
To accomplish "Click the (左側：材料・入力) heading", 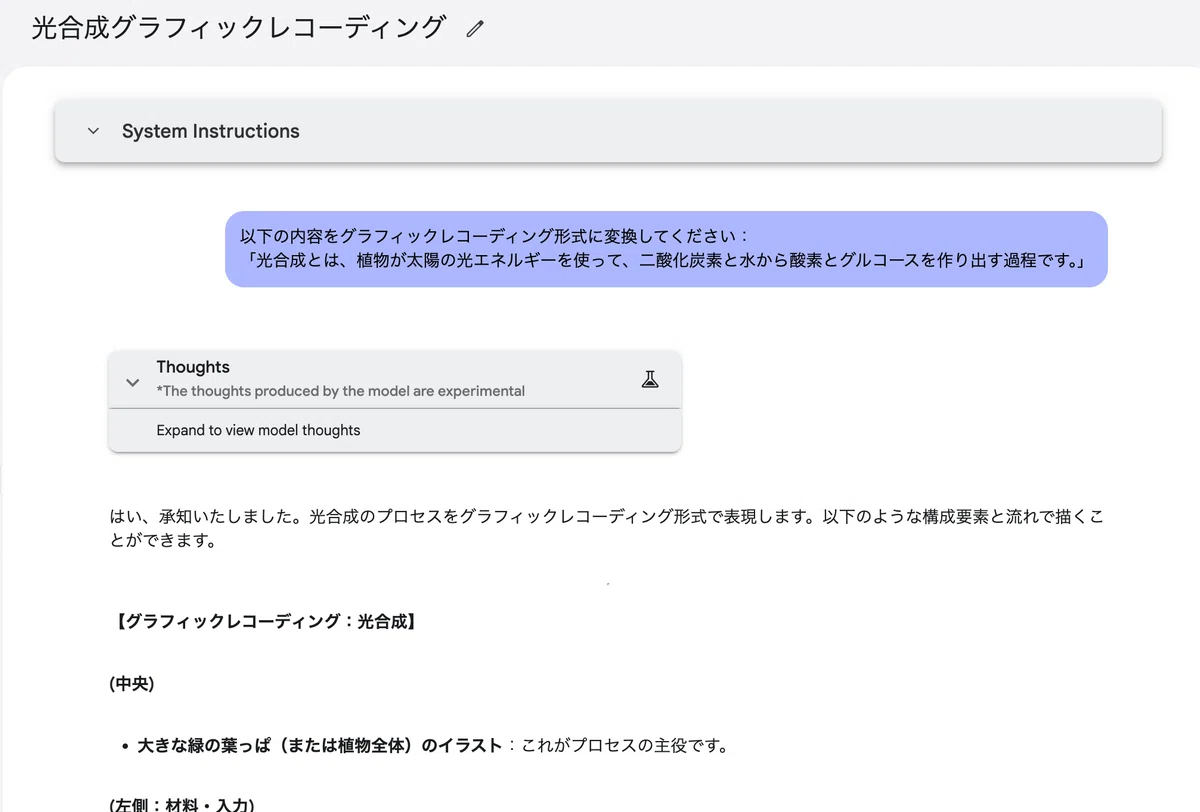I will click(181, 805).
